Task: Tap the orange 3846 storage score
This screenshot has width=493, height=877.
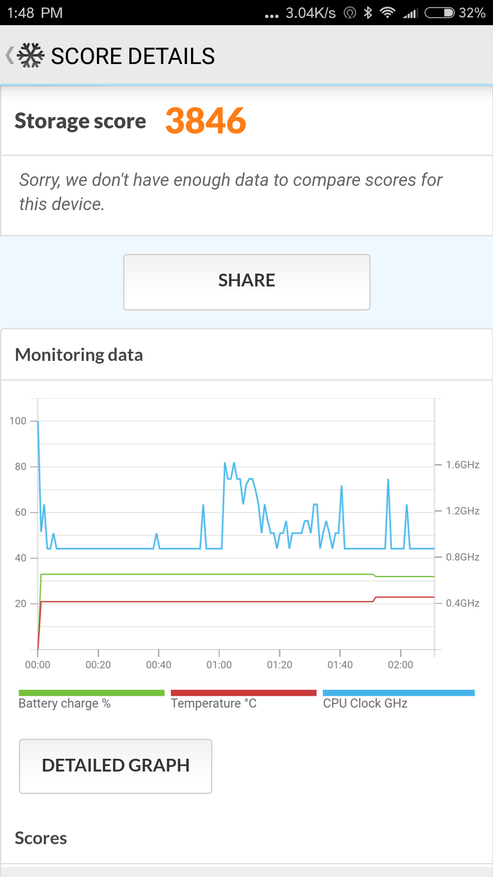Action: click(x=206, y=120)
